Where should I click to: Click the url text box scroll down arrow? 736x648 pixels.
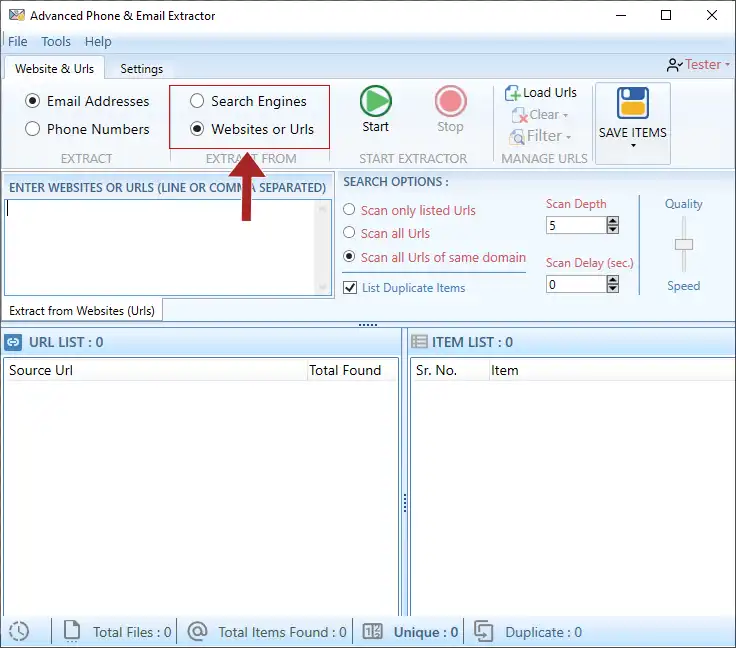point(323,287)
